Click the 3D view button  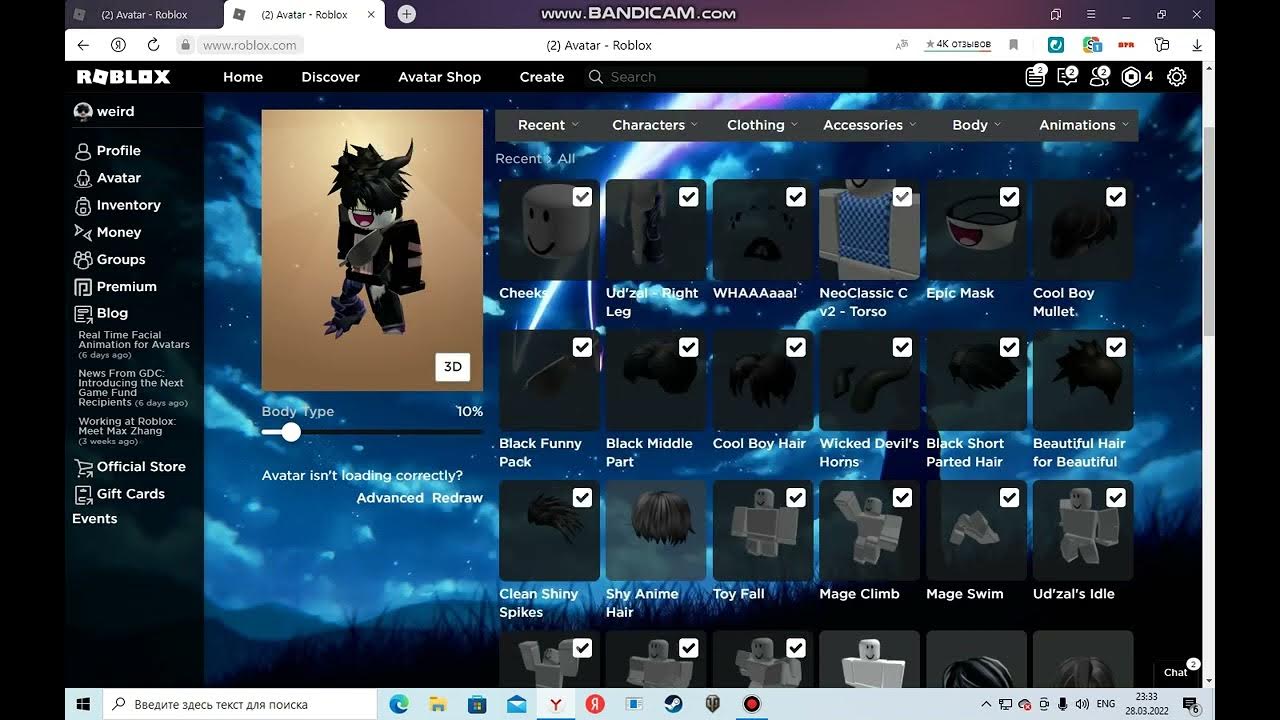point(453,367)
